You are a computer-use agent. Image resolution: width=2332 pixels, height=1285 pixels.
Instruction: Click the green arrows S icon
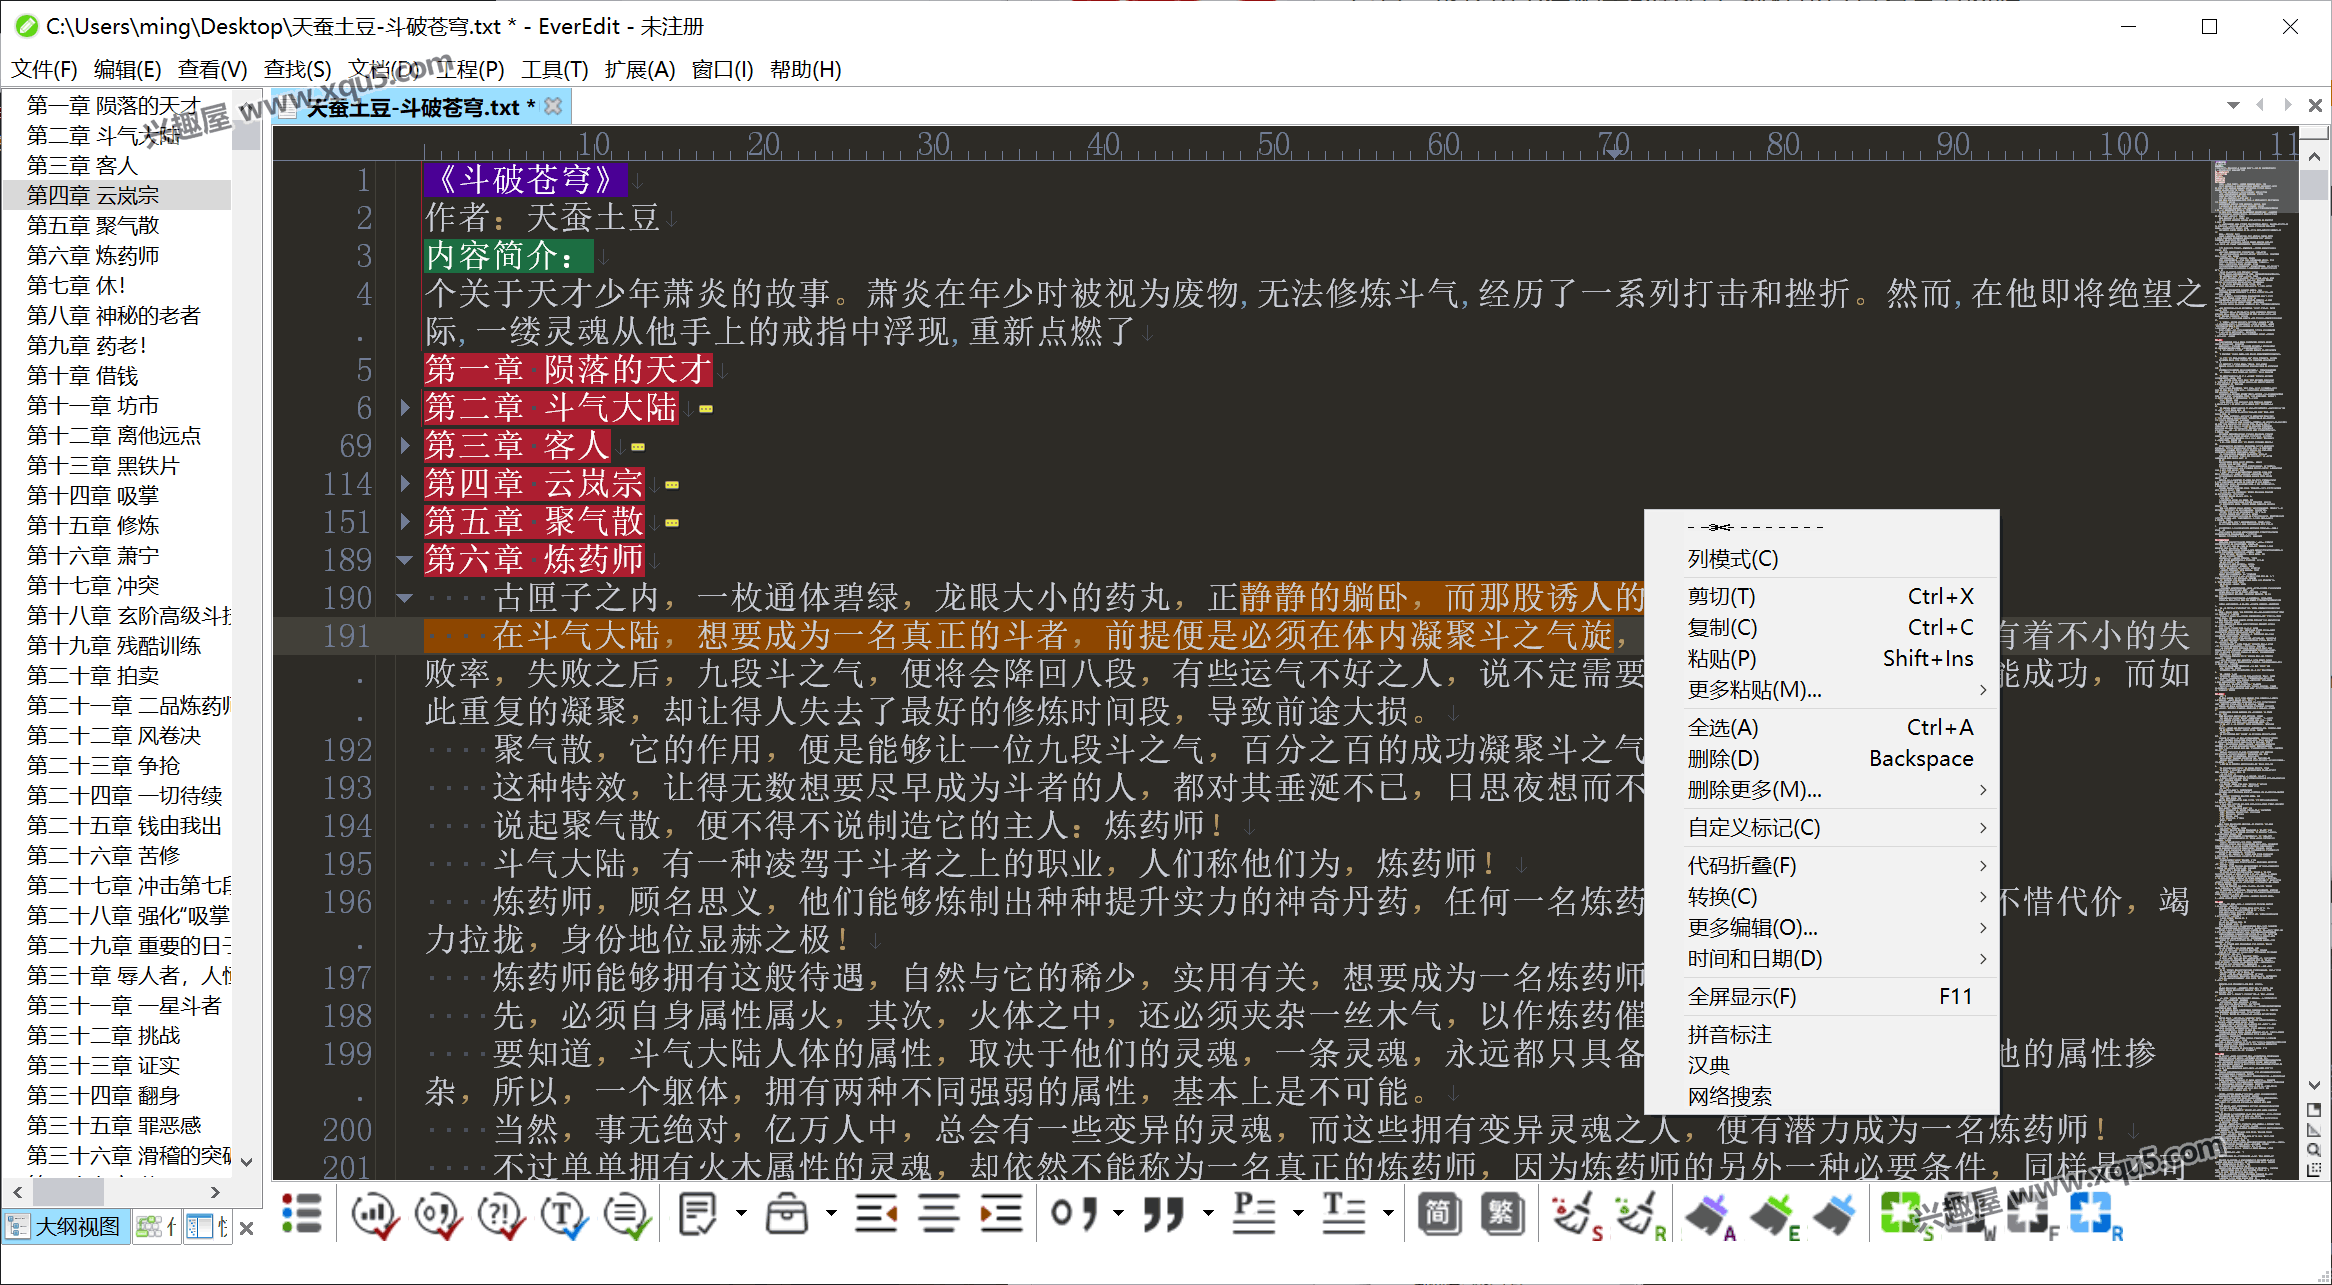point(1906,1216)
